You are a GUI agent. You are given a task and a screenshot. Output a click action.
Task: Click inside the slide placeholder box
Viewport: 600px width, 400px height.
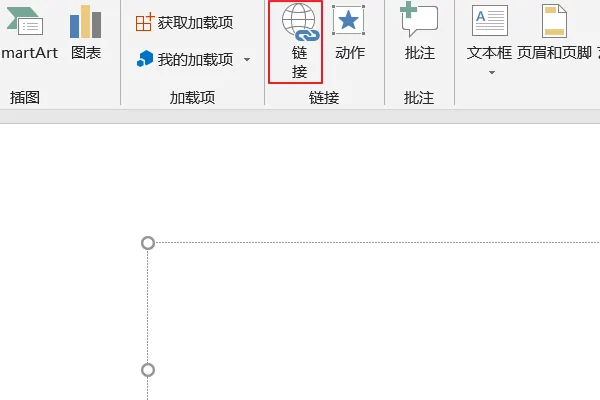coord(374,322)
